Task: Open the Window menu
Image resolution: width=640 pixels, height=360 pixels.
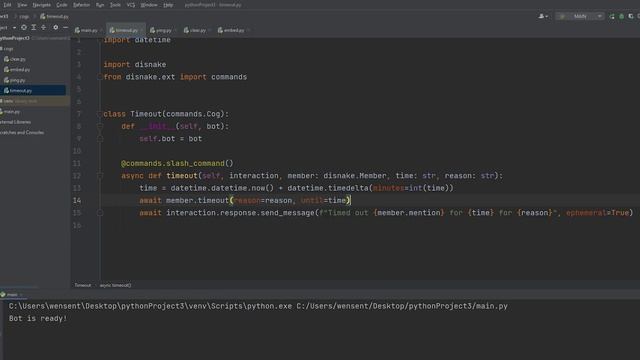Action: click(x=149, y=5)
